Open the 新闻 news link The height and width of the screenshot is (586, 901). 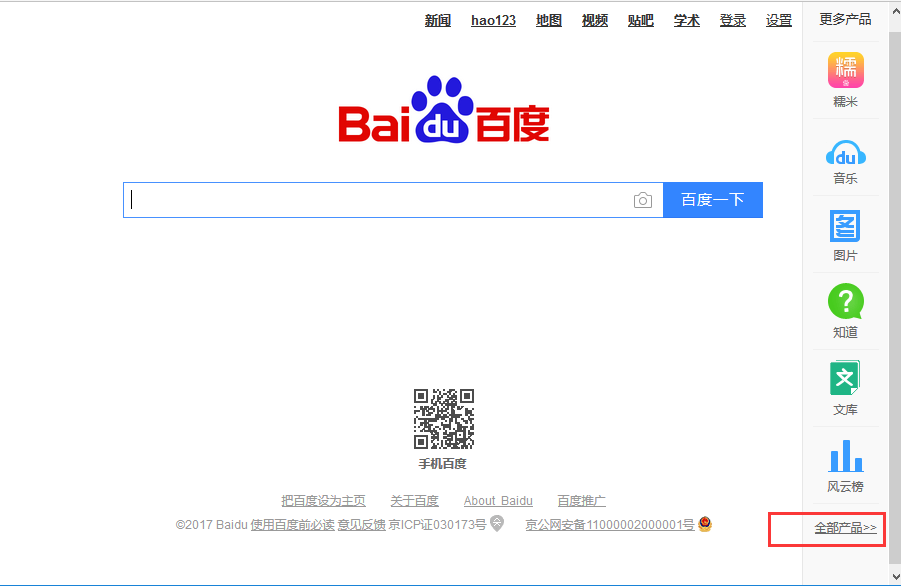(438, 21)
